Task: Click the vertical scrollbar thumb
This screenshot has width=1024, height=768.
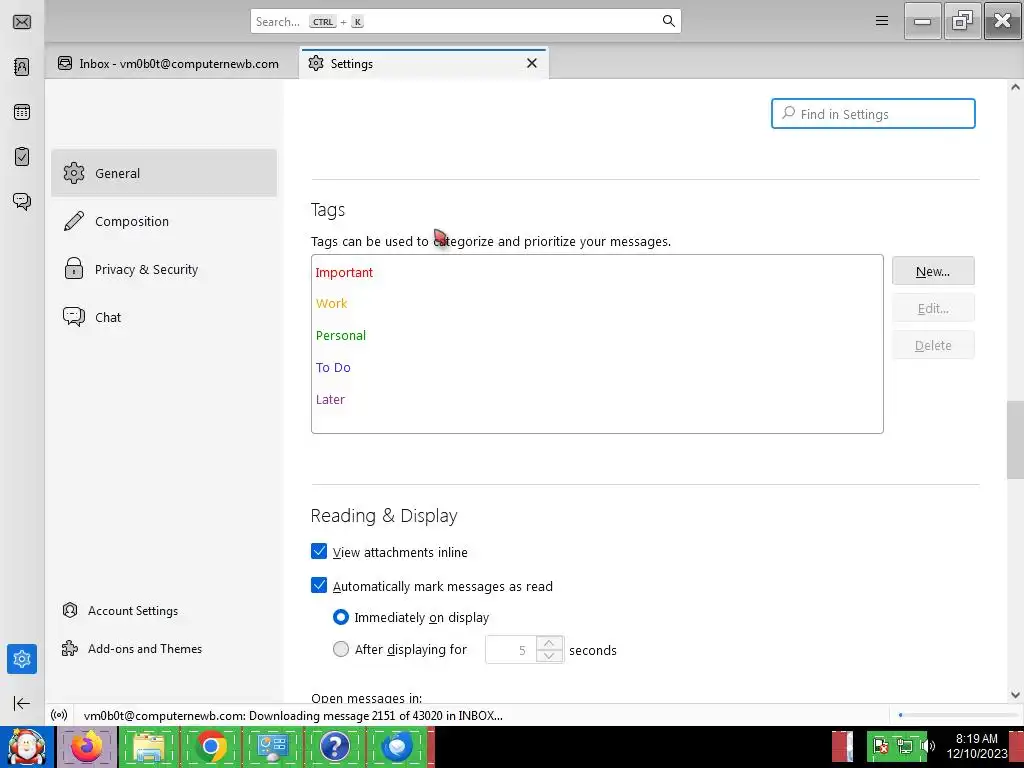Action: [1016, 440]
